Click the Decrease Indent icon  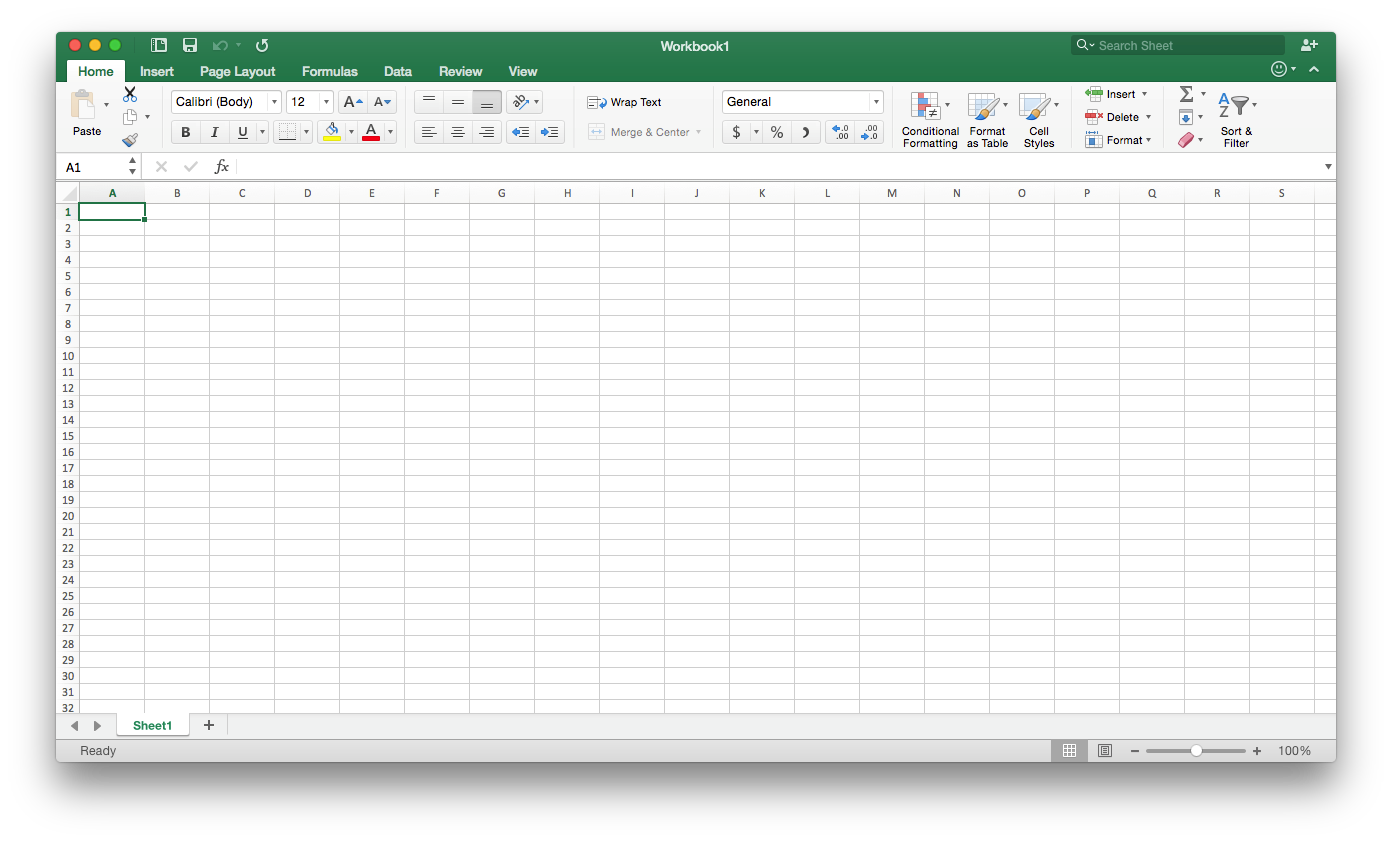[x=521, y=132]
